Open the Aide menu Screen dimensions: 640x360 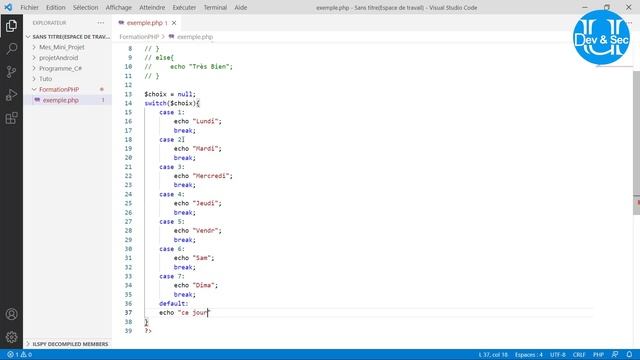click(240, 7)
